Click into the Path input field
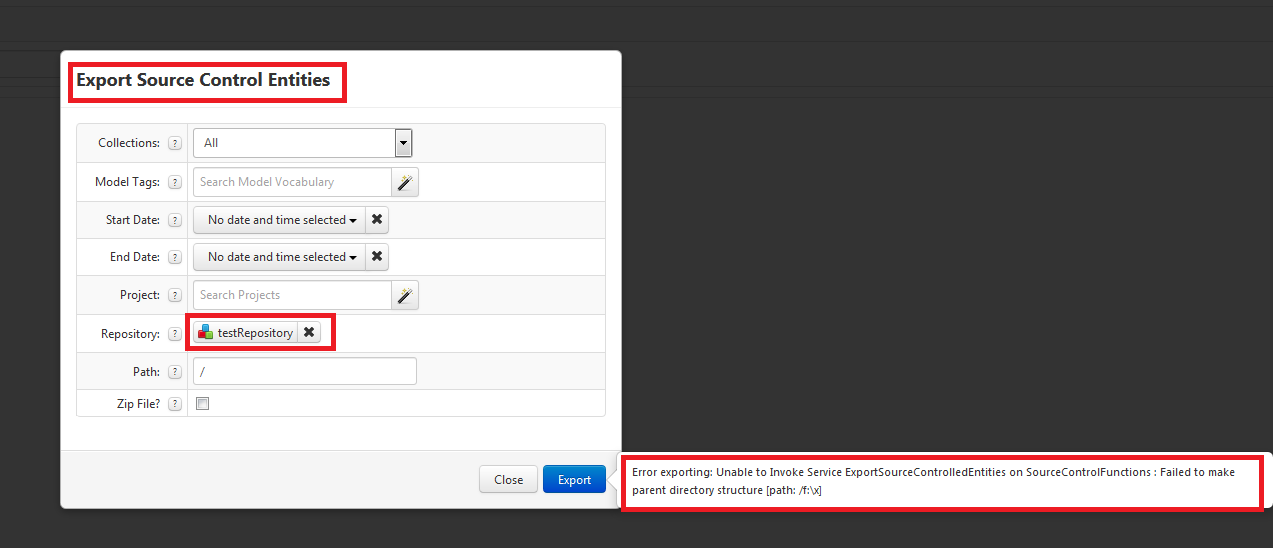This screenshot has height=548, width=1273. coord(305,371)
